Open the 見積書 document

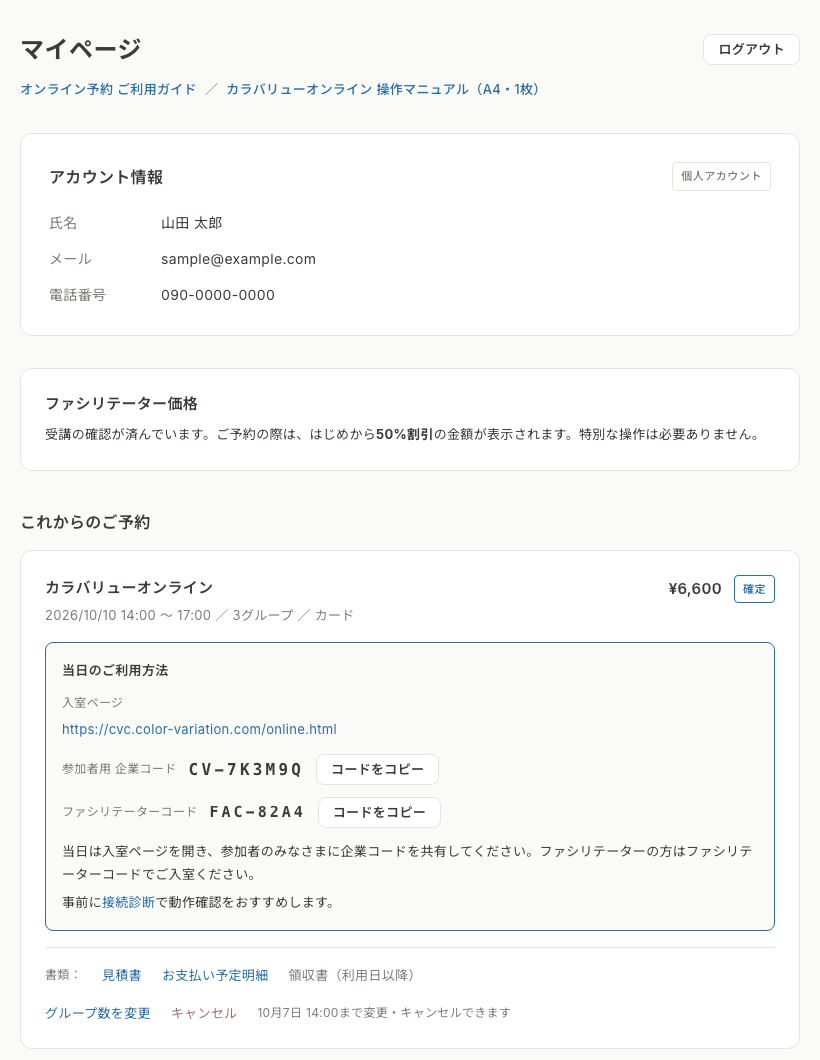click(x=122, y=975)
